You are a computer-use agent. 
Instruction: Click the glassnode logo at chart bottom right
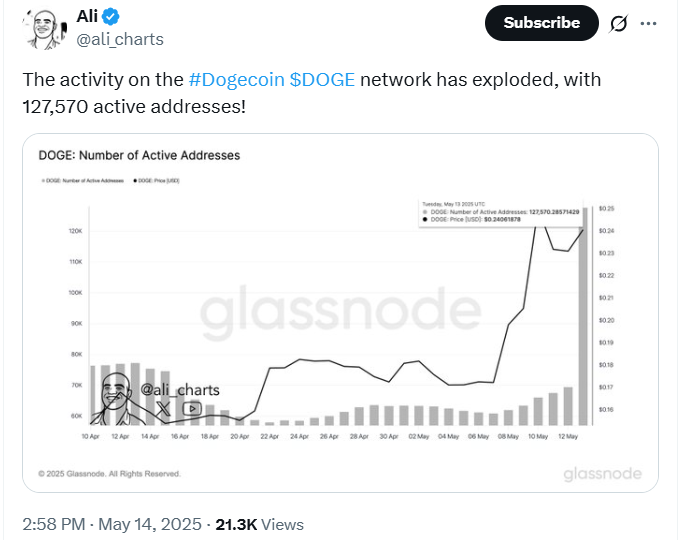(602, 473)
